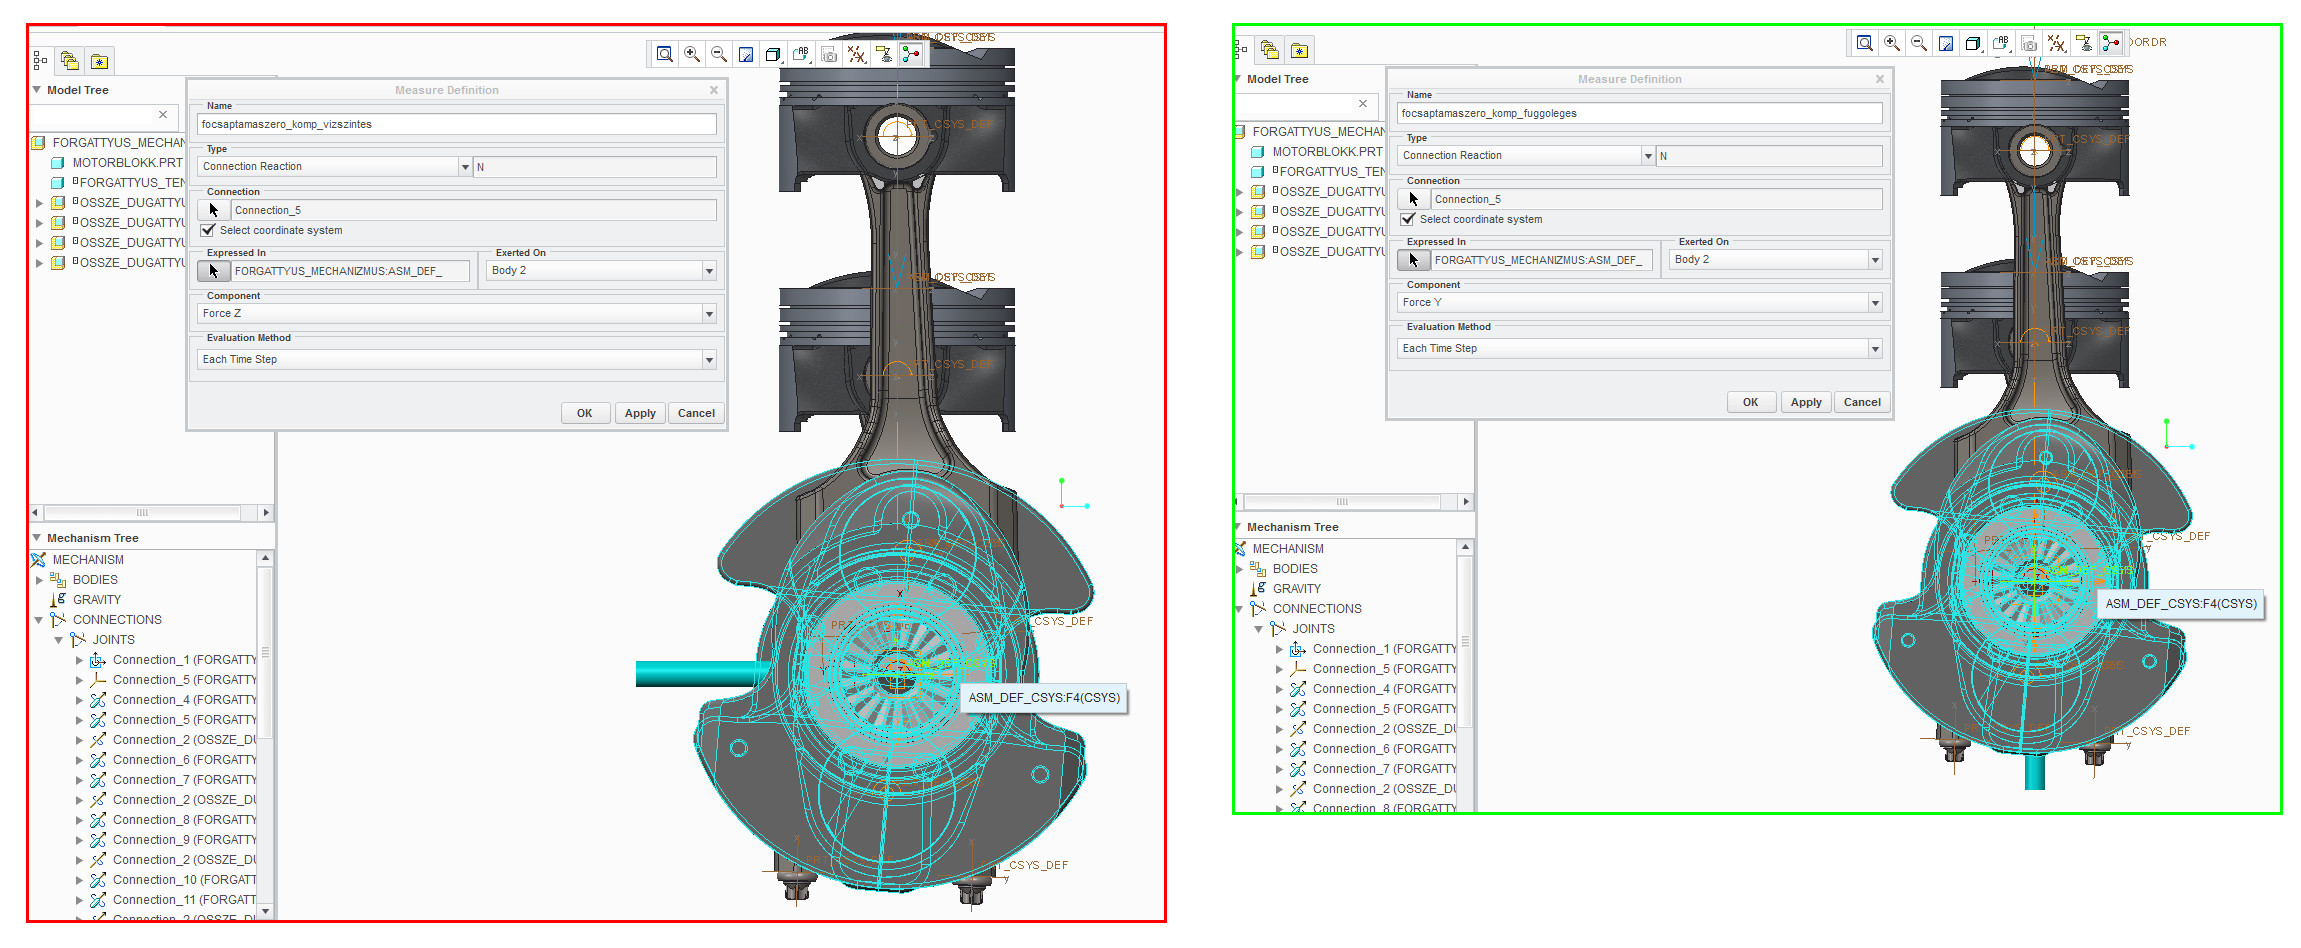Click Expressed In selection arrow in vizszintes dialog

pos(214,271)
